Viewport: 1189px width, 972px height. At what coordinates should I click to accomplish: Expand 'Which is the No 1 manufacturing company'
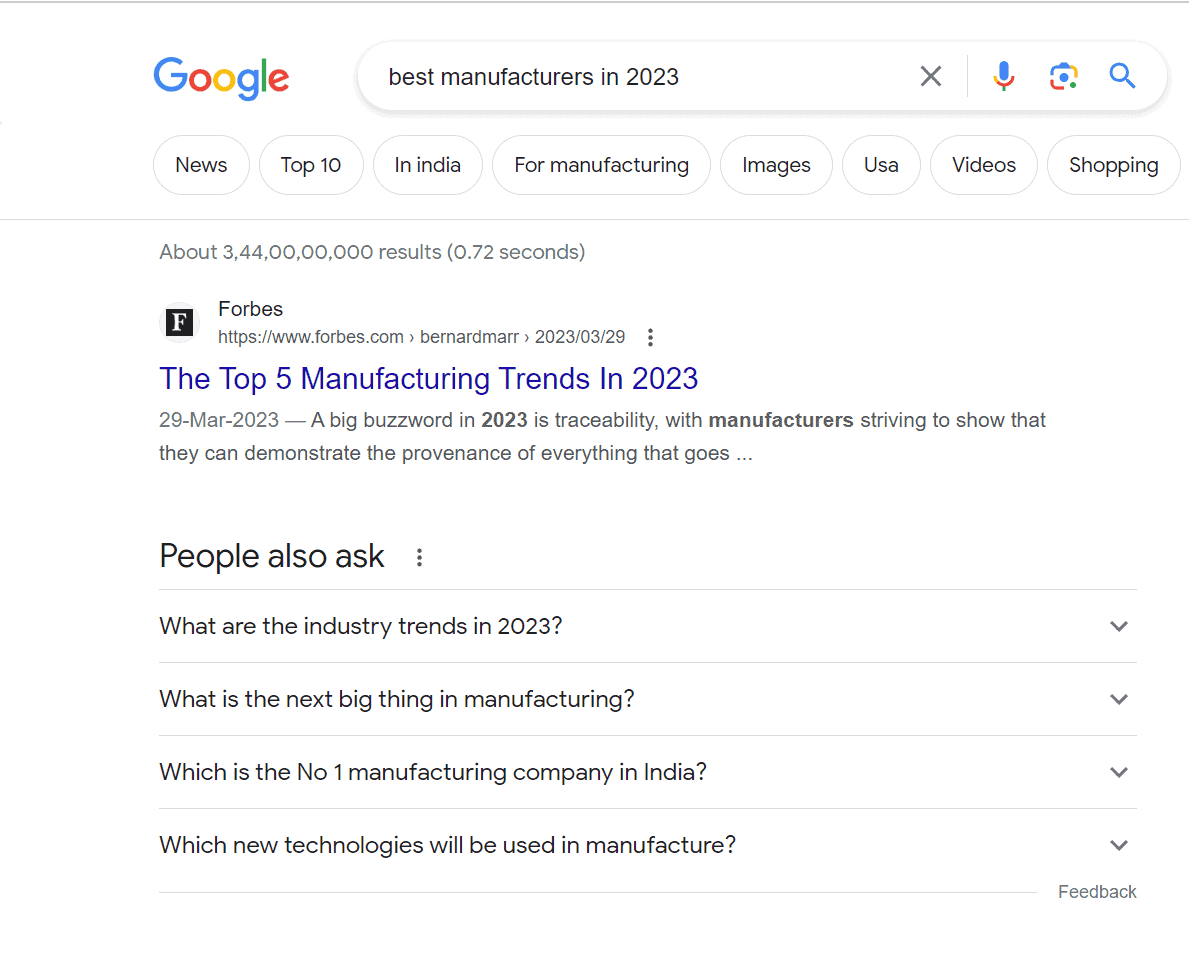[648, 772]
